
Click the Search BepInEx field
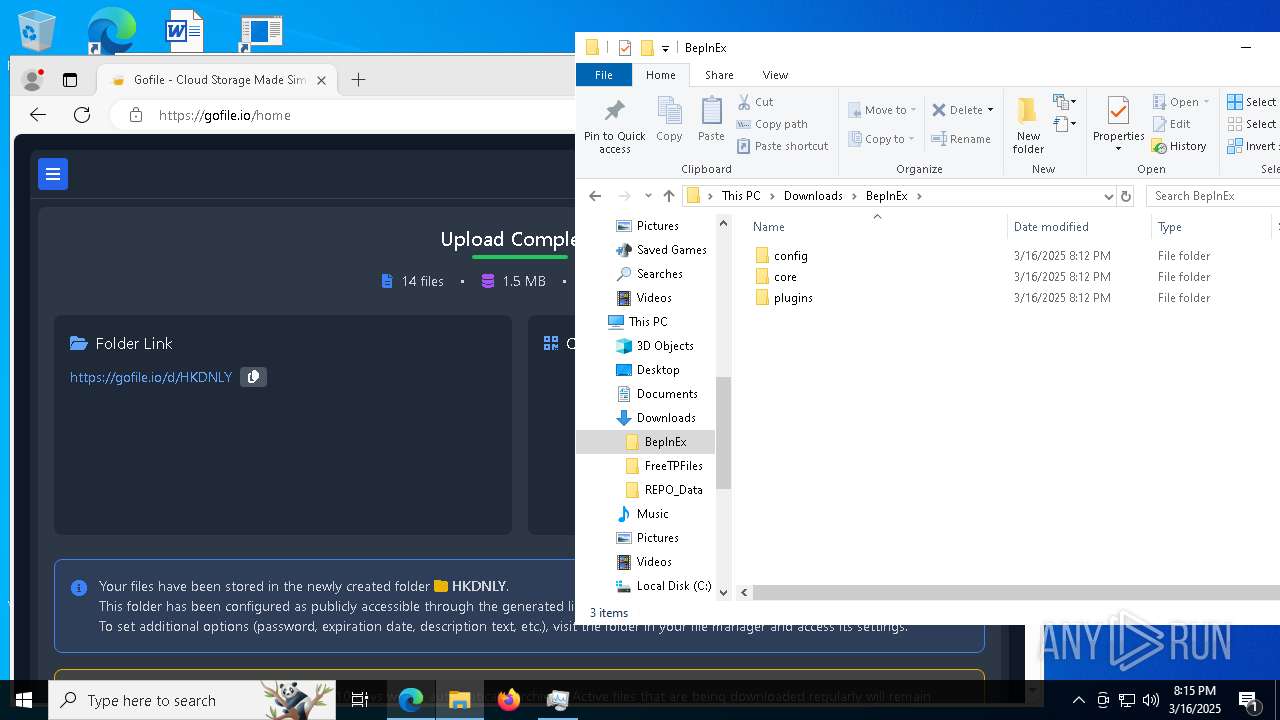(1212, 196)
